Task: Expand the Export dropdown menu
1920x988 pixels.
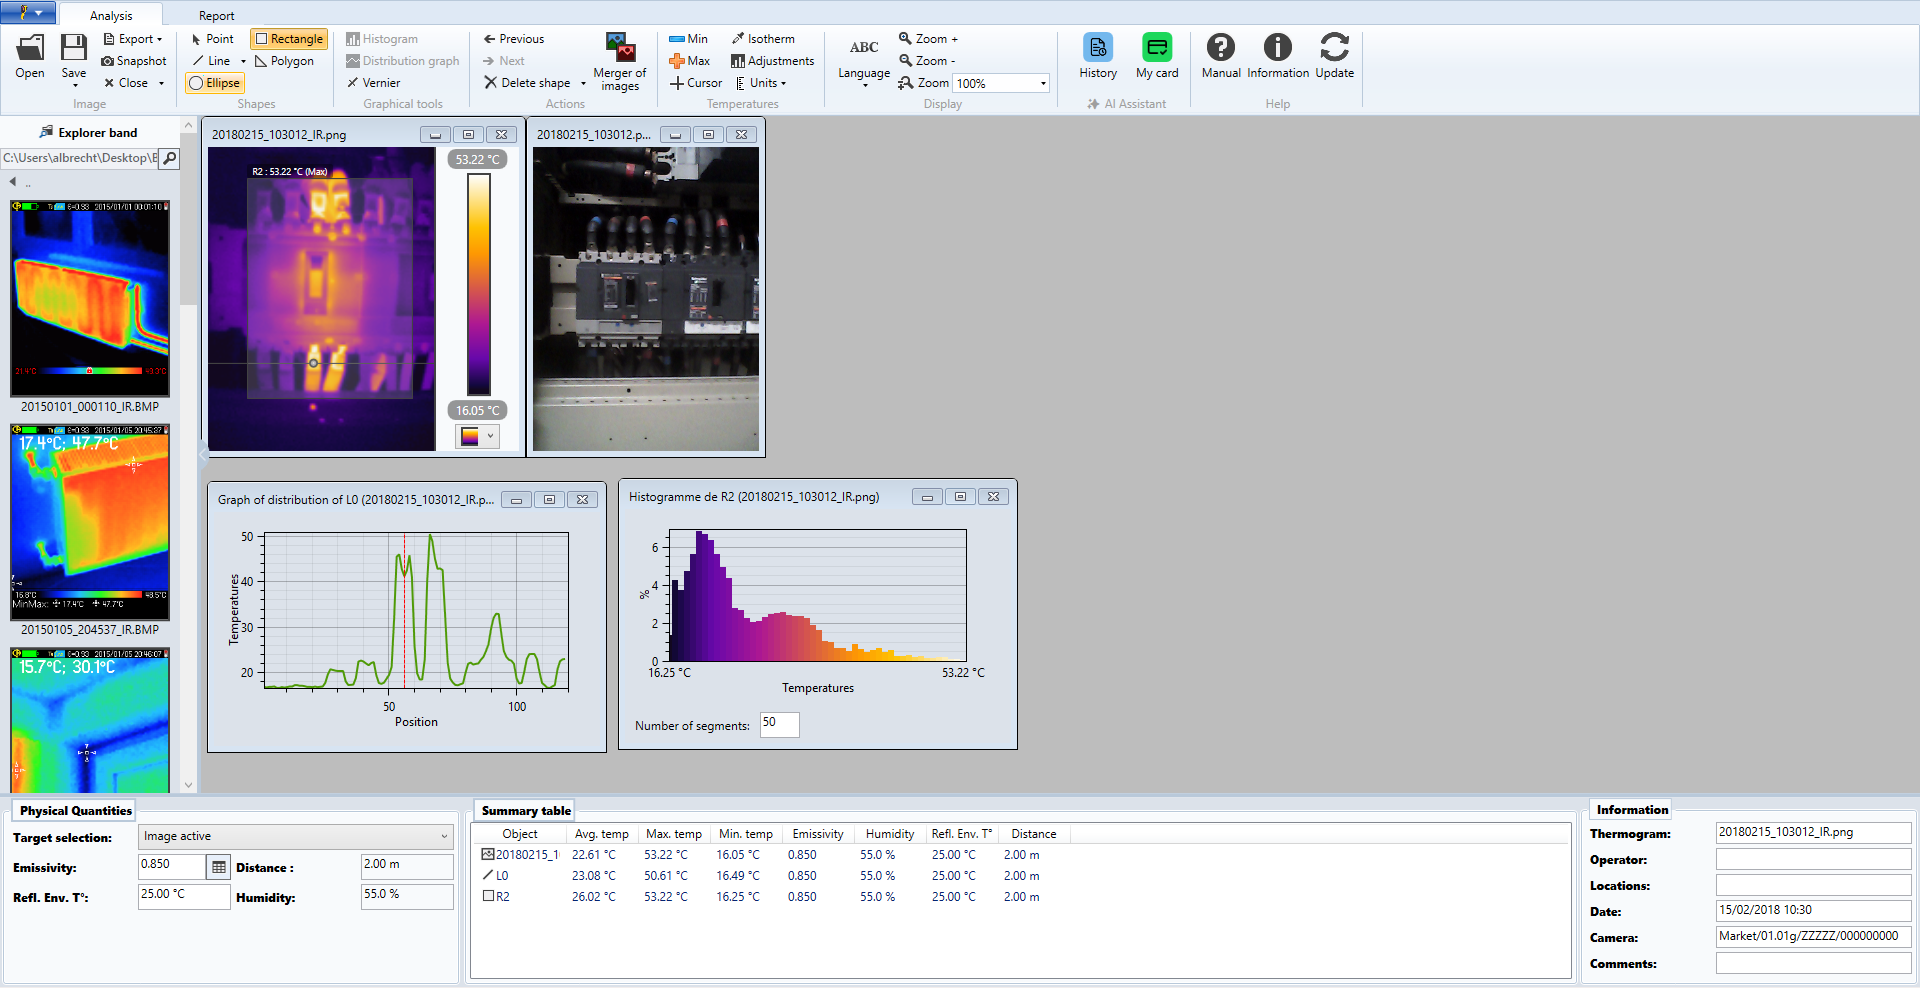Action: 135,39
